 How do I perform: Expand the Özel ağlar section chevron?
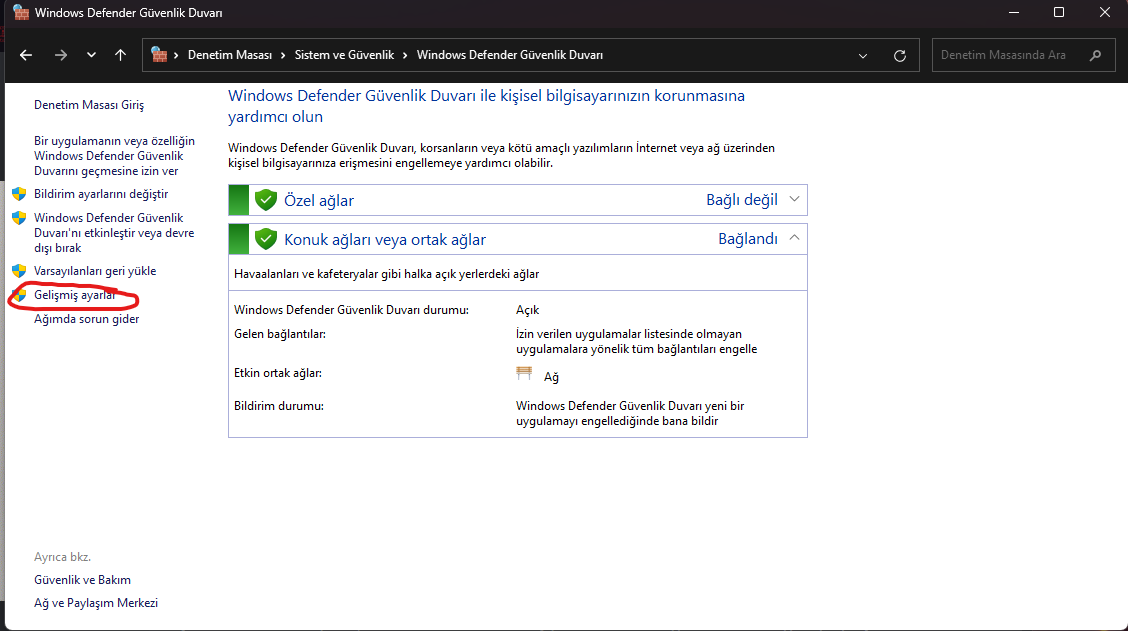[794, 199]
